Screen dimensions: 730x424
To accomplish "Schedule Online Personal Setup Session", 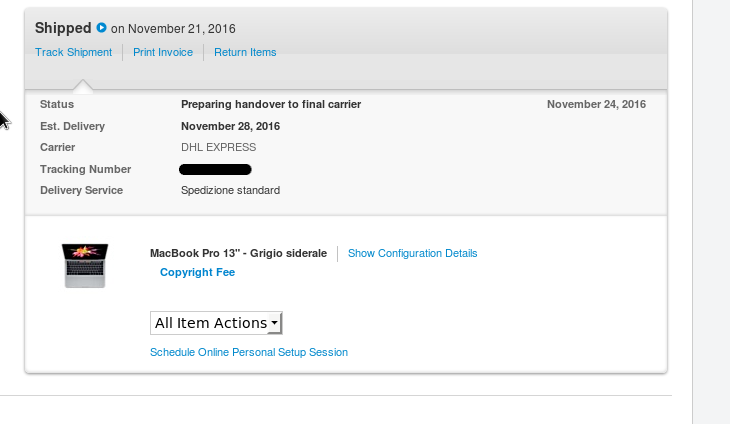I will click(249, 353).
